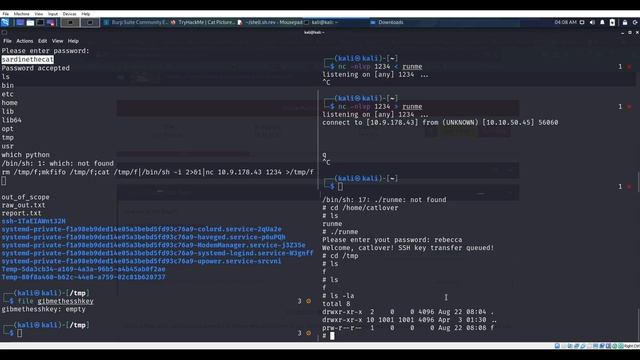Open the VirtualBox Machine menu
This screenshot has width=640, height=360.
tap(22, 14)
